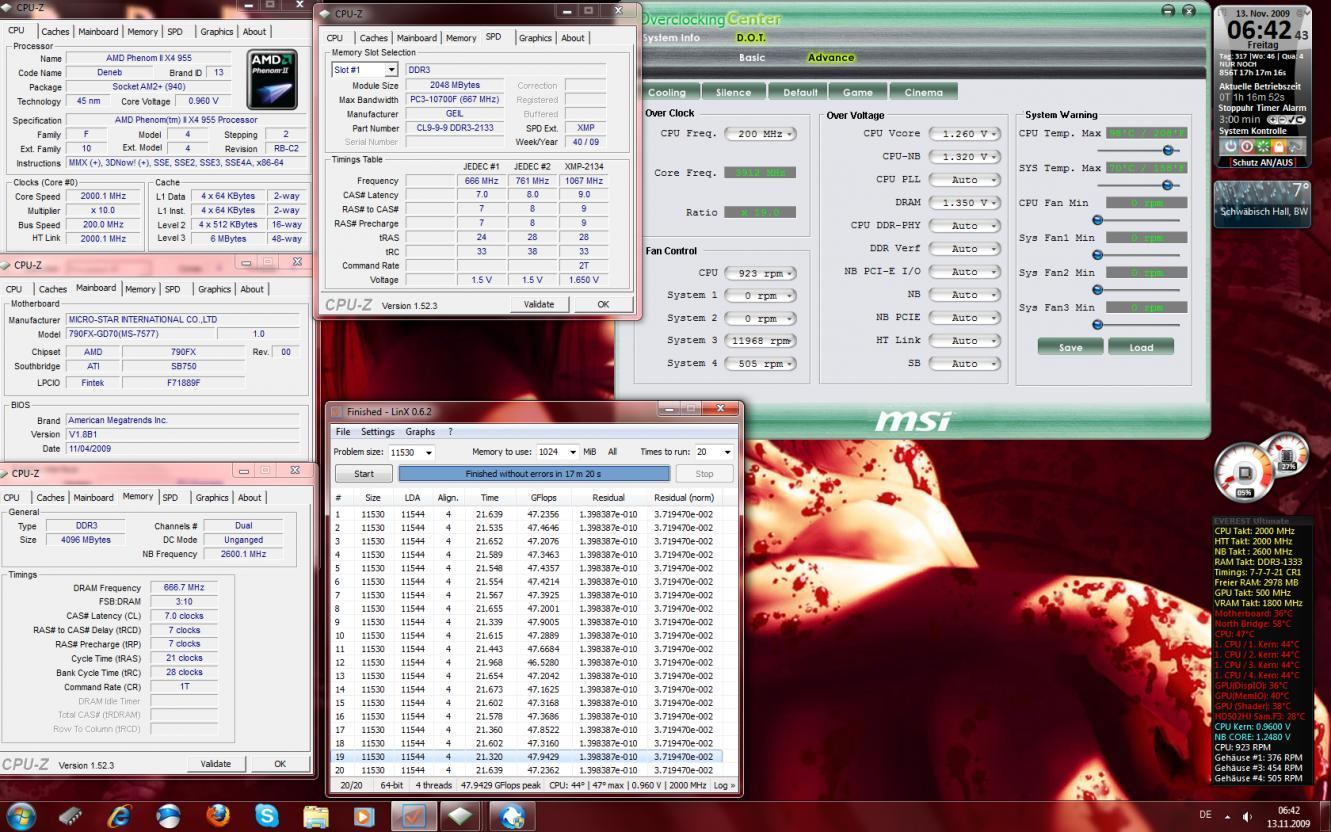Click the grey user-switch icon in System Kontrolle gadget
The height and width of the screenshot is (832, 1331).
click(x=1295, y=146)
